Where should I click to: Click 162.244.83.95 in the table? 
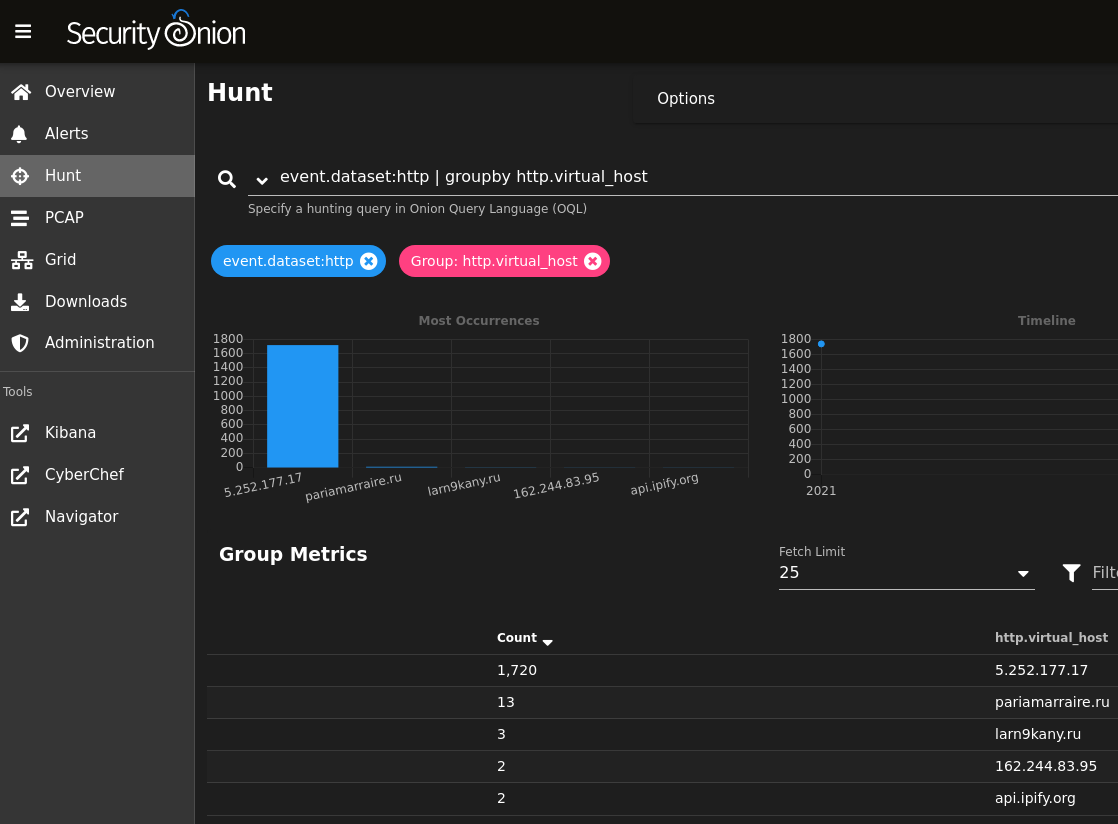(x=1046, y=767)
